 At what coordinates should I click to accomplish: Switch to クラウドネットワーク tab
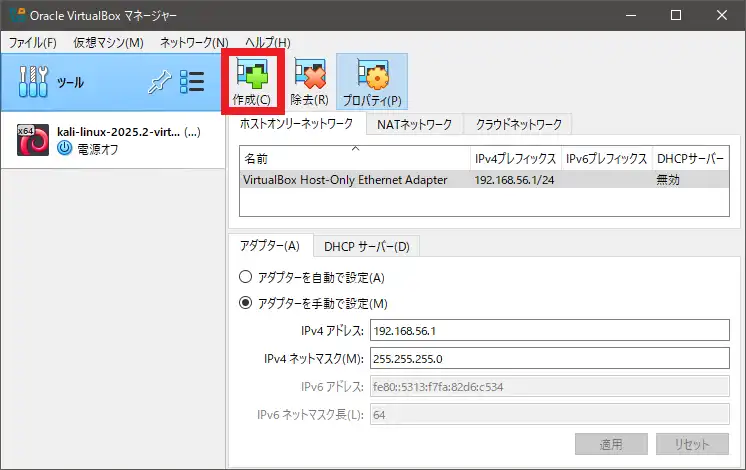coord(519,125)
